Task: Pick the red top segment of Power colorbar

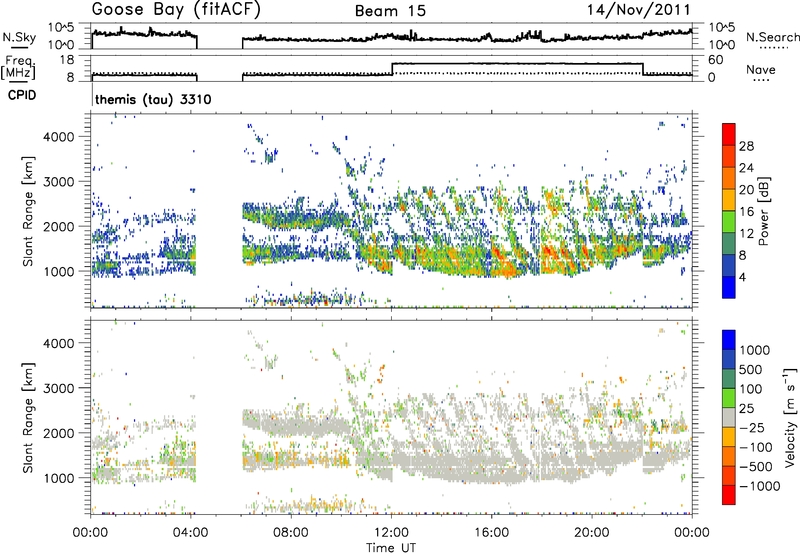Action: point(729,135)
